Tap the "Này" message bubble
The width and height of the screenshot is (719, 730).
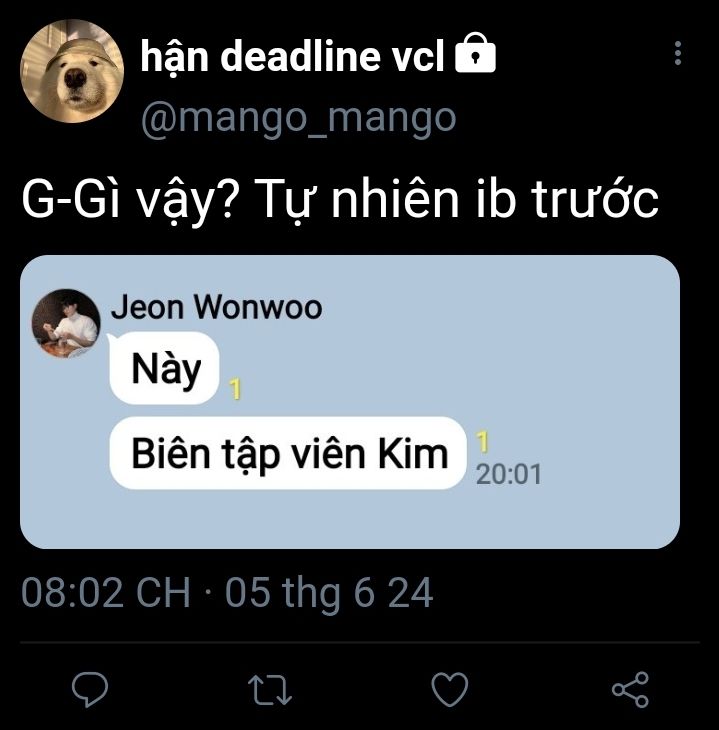(x=164, y=368)
